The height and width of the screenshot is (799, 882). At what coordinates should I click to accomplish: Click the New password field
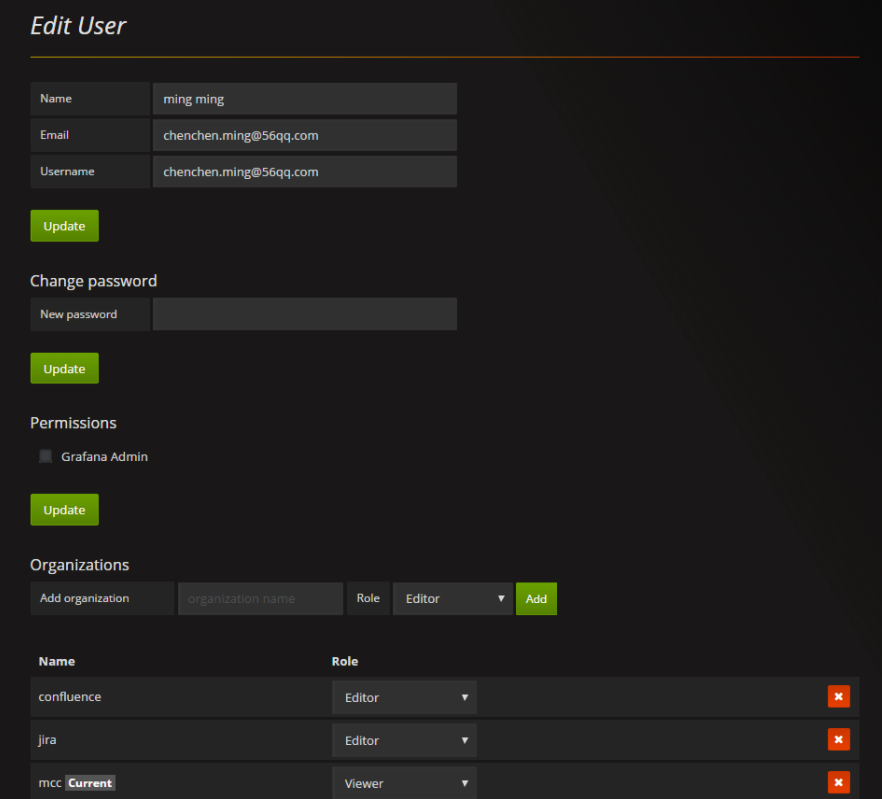(x=304, y=314)
